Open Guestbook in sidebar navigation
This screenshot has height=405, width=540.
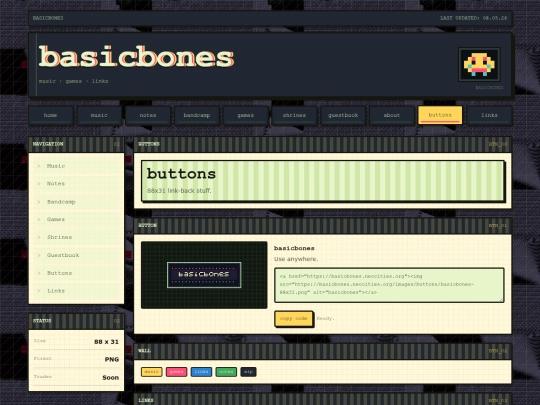(76, 255)
